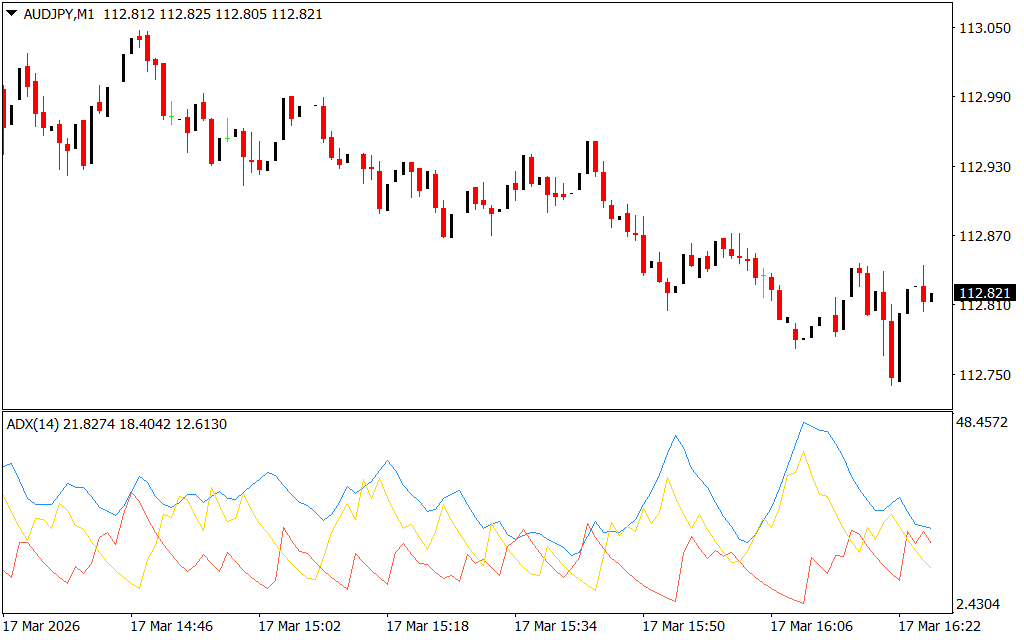The height and width of the screenshot is (640, 1024).
Task: Click the 48.4572 ADX scale value
Action: (x=986, y=424)
